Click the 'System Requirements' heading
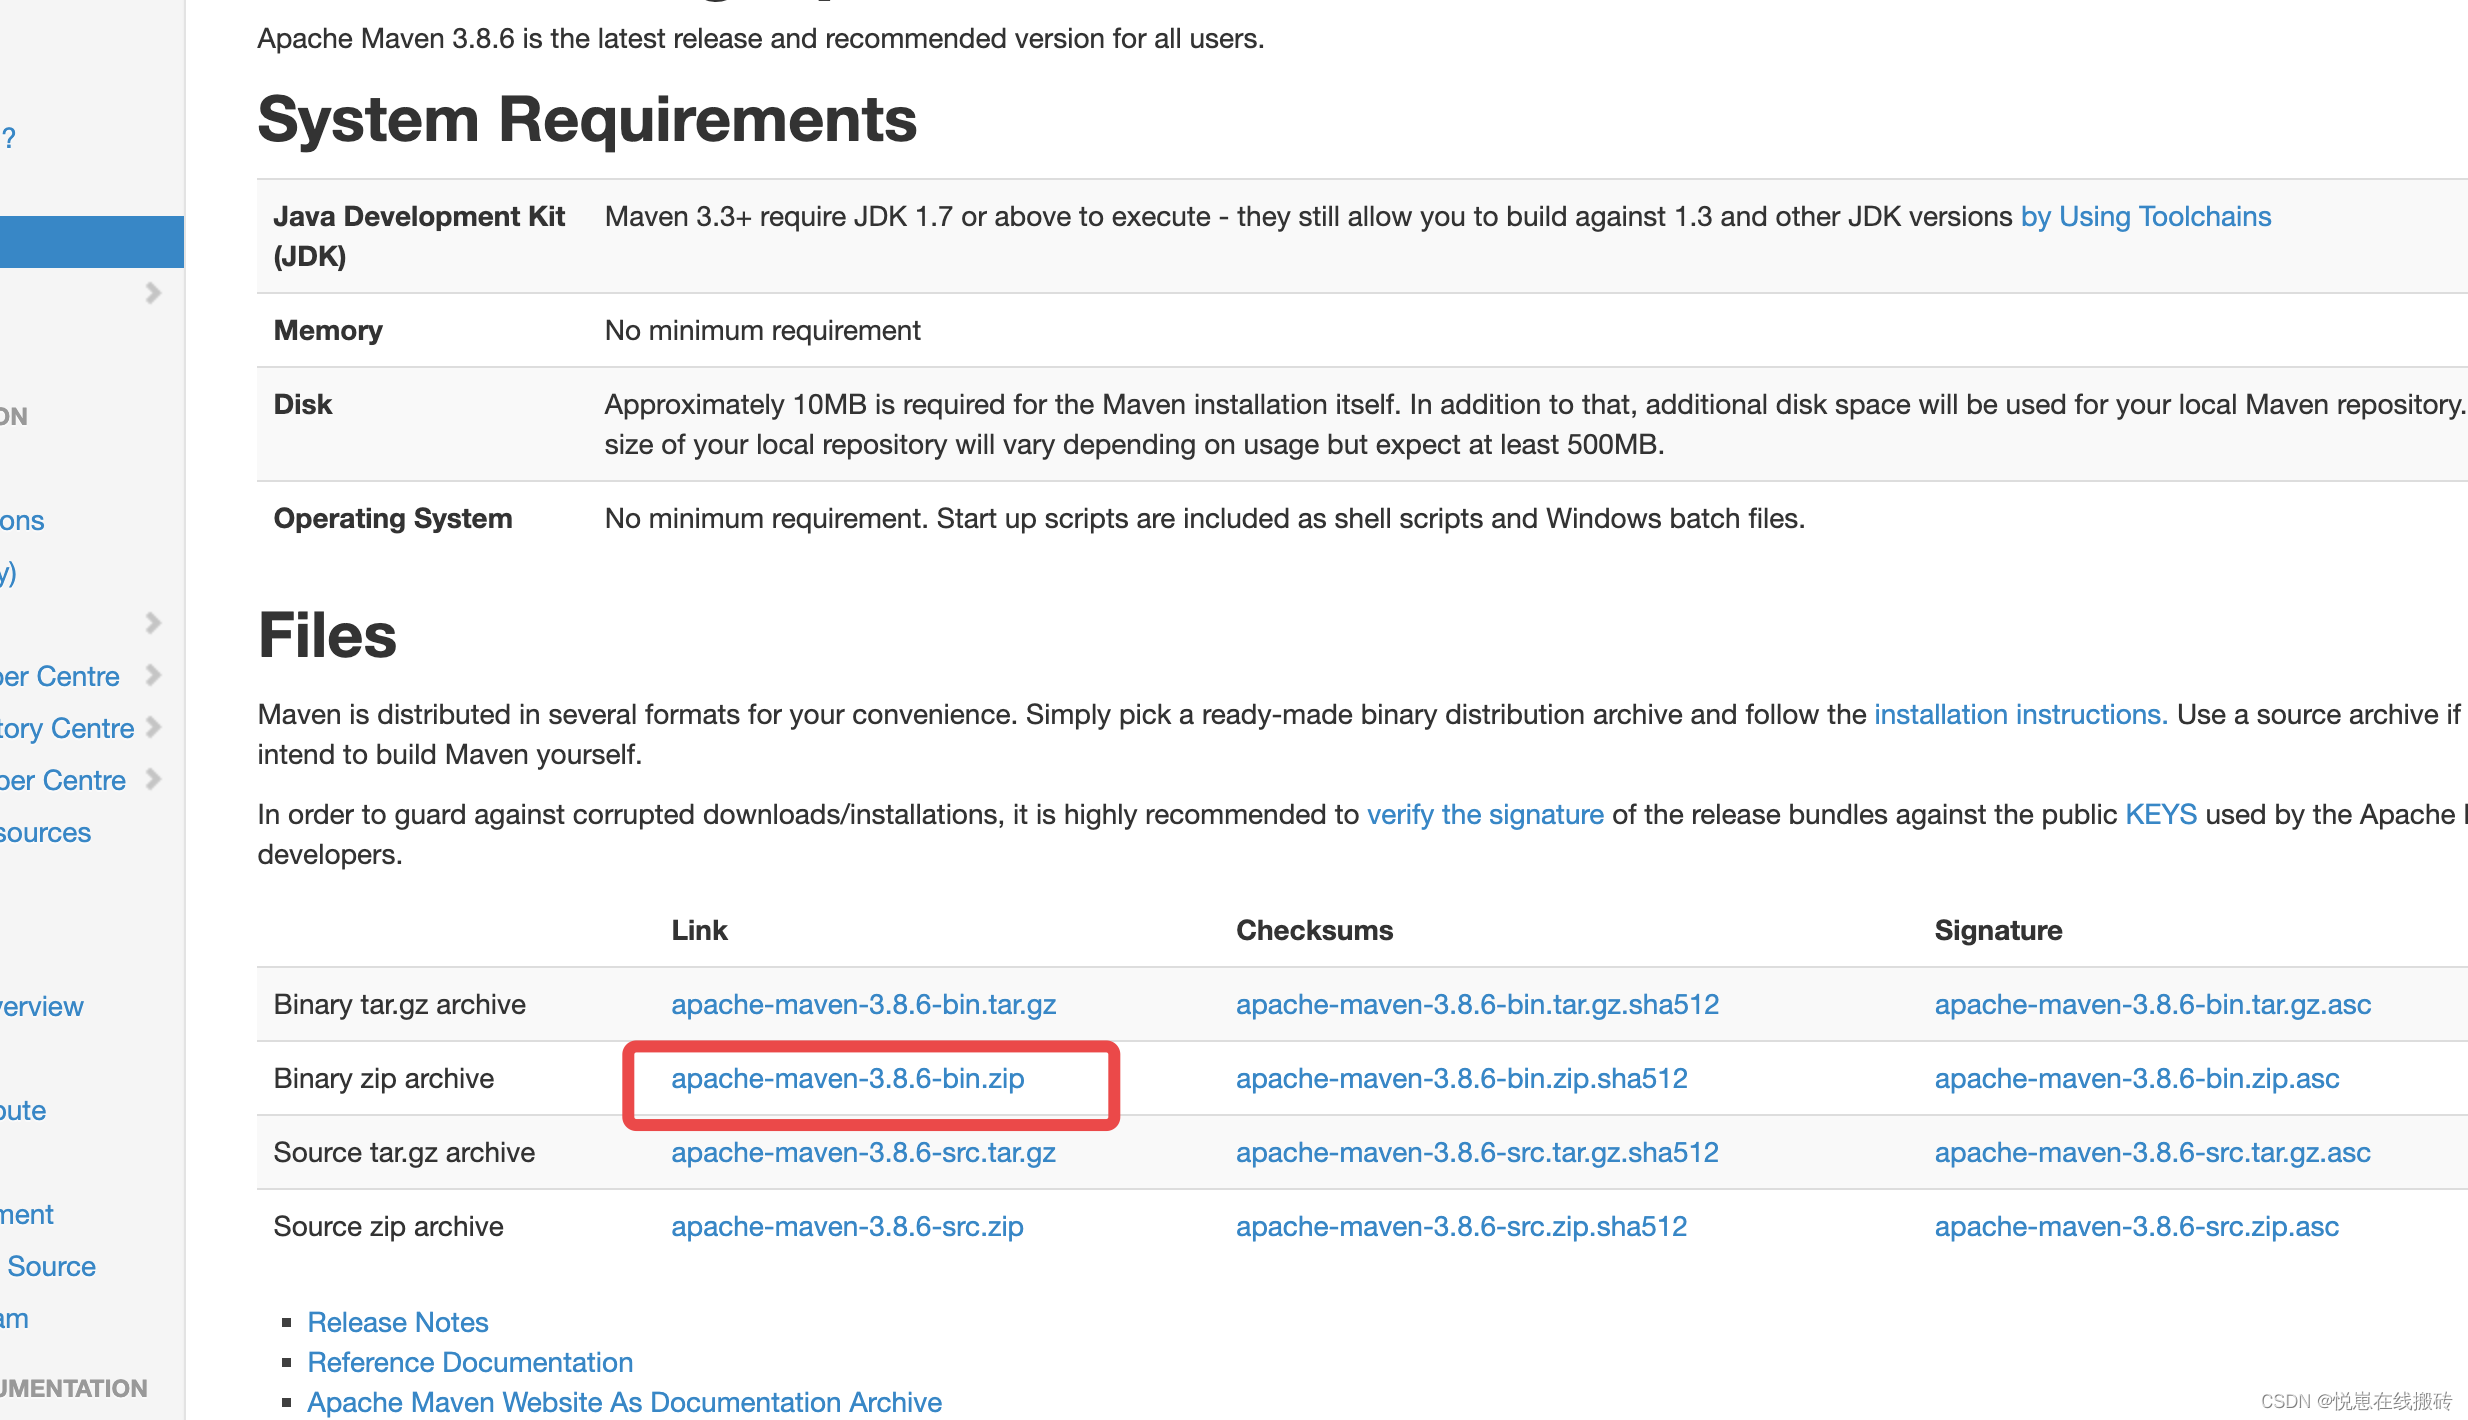Screen dimensions: 2468x1420 pos(587,120)
